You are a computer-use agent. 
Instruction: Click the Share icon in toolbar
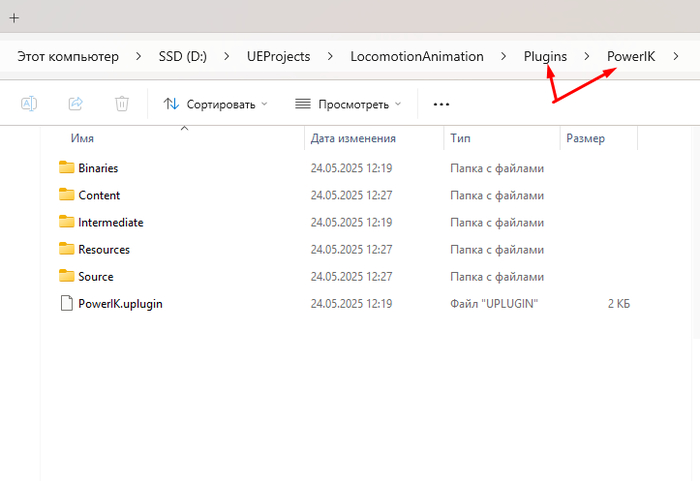coord(75,104)
